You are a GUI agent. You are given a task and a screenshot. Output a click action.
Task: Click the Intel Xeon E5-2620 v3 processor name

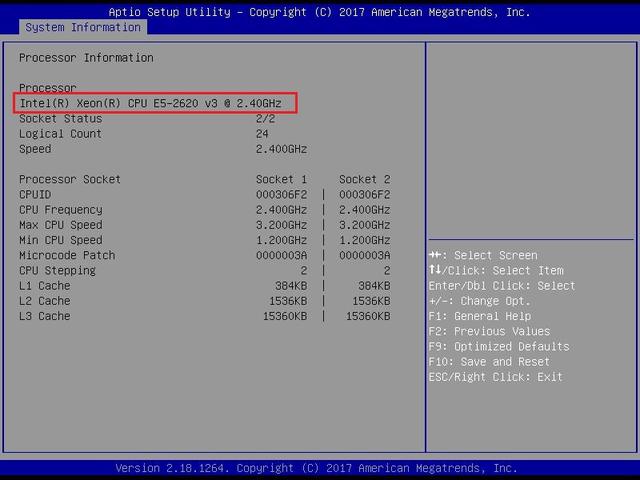(156, 103)
